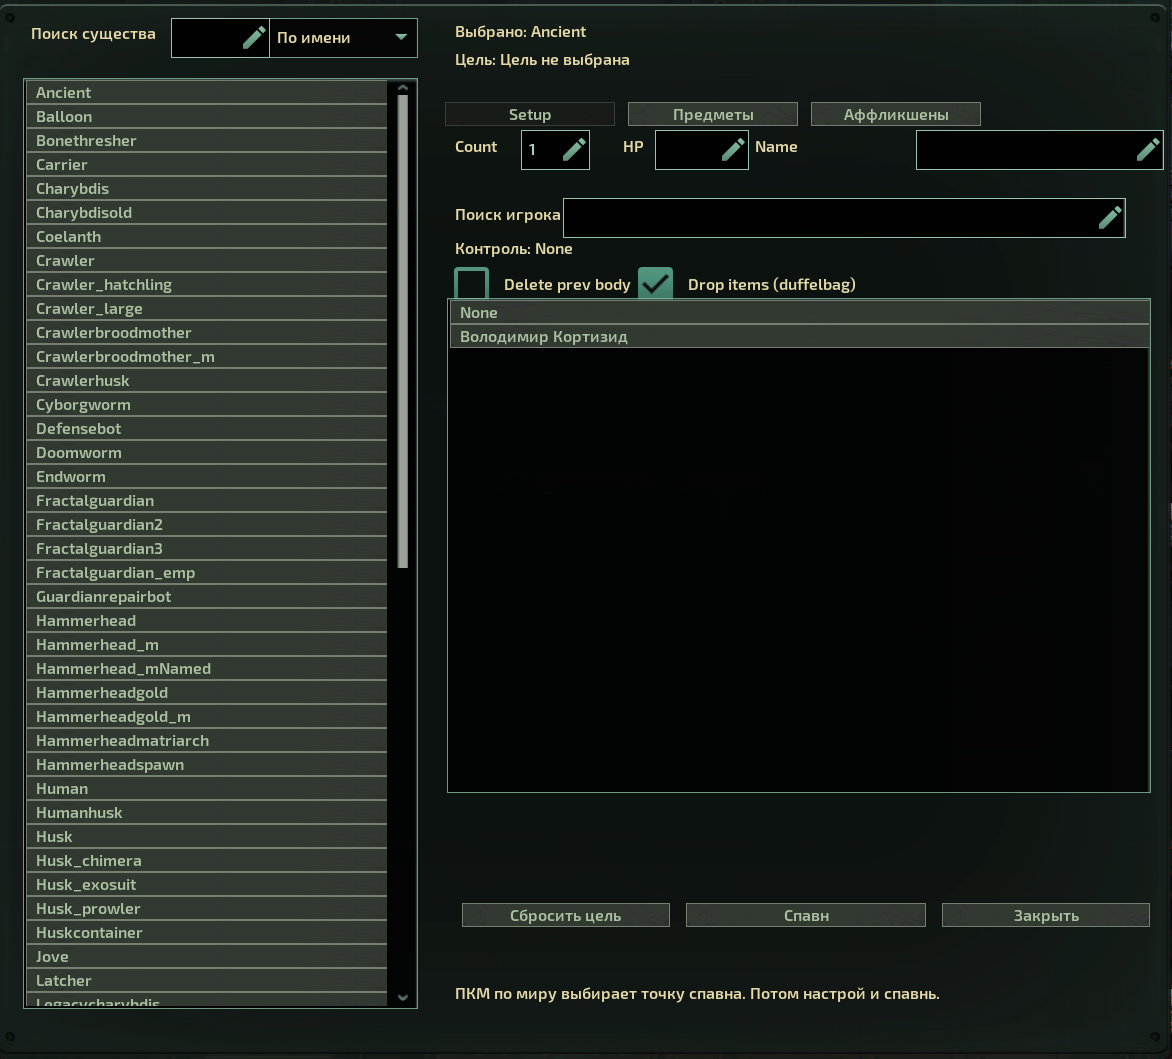Open the Предметы tab
1172x1059 pixels.
pos(713,114)
